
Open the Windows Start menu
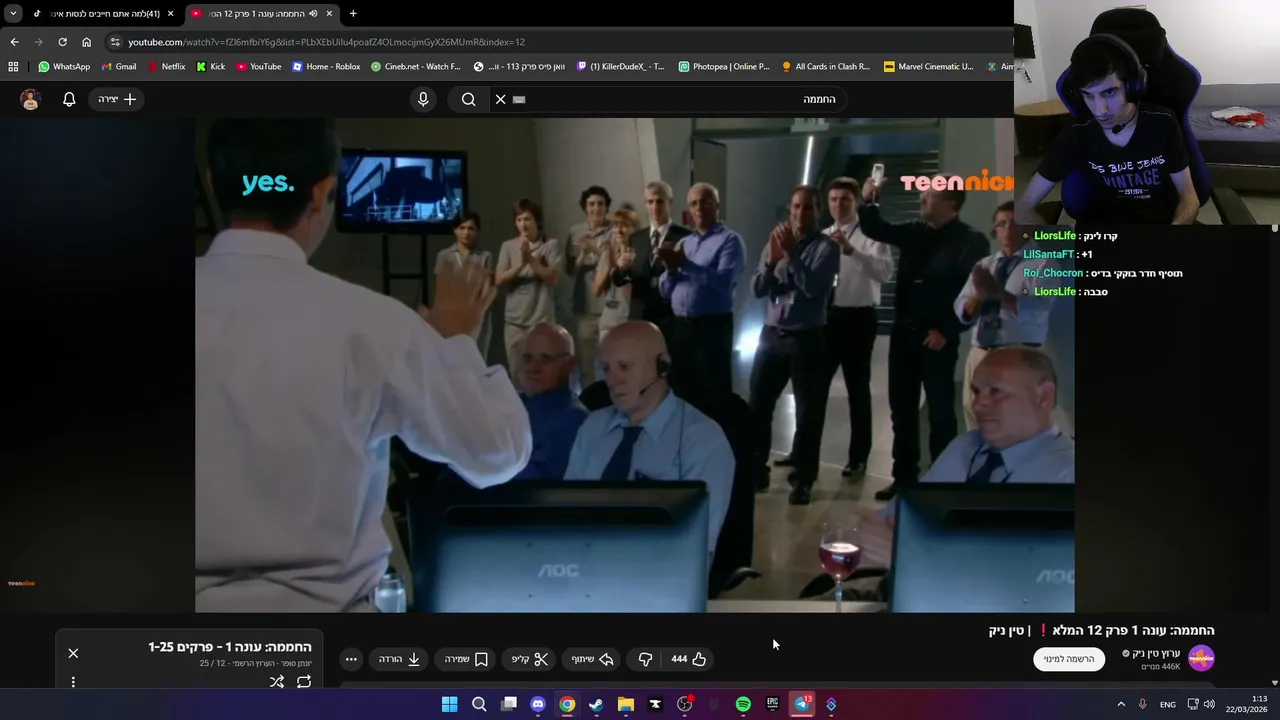coord(450,704)
